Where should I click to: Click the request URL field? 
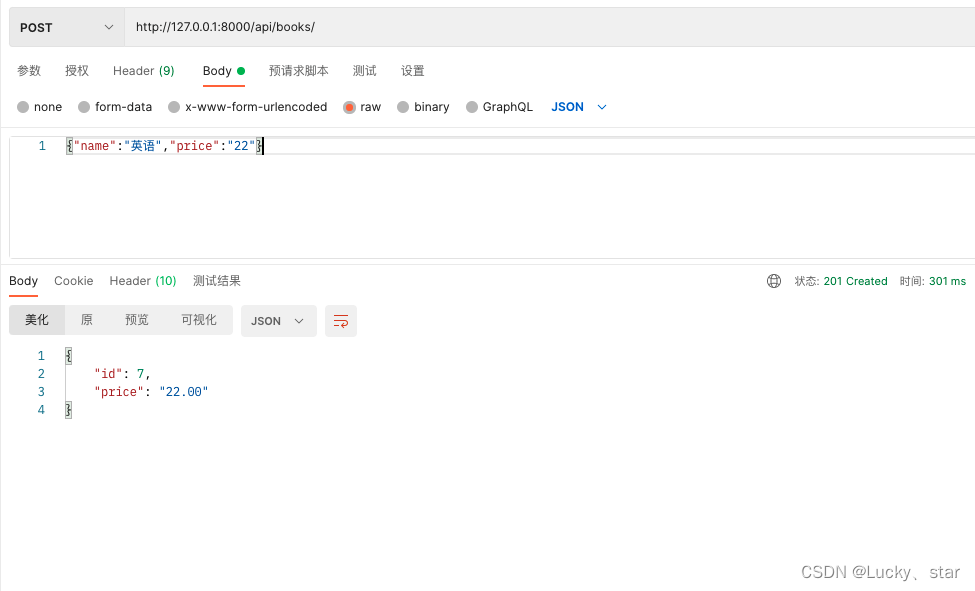(550, 27)
